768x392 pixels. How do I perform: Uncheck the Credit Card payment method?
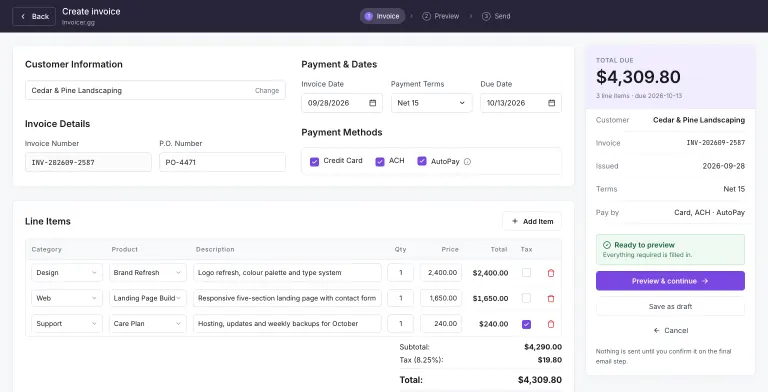tap(314, 161)
